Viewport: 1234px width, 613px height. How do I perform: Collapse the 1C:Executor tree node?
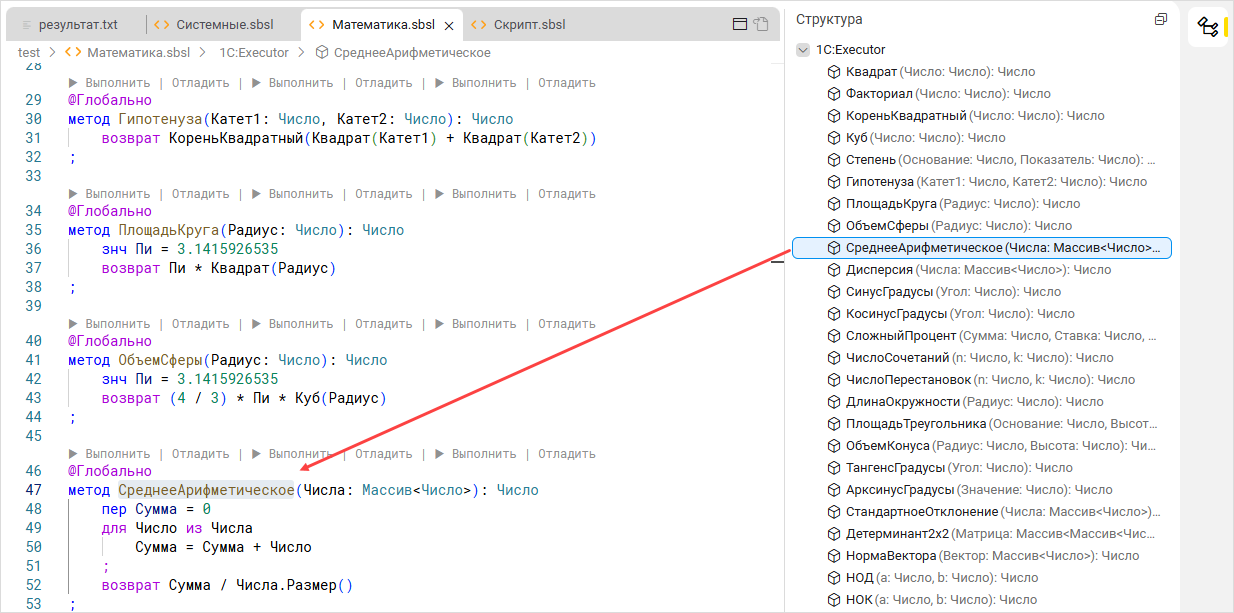[x=803, y=50]
